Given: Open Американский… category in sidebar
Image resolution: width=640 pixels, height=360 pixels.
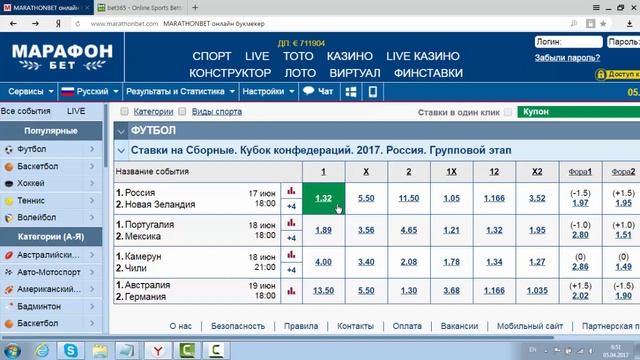Looking at the screenshot, I should pyautogui.click(x=51, y=289).
